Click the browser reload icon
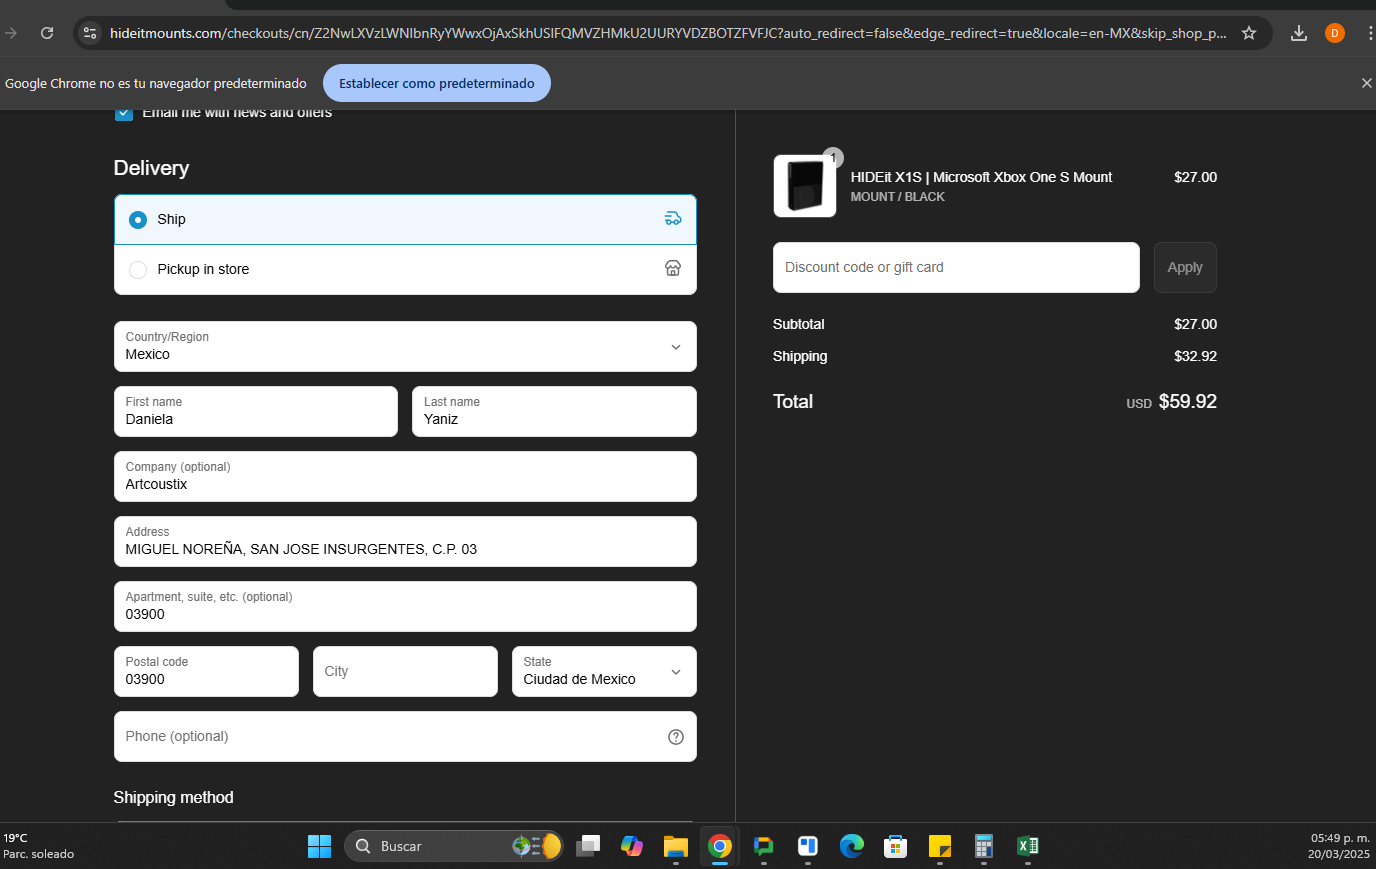 47,33
